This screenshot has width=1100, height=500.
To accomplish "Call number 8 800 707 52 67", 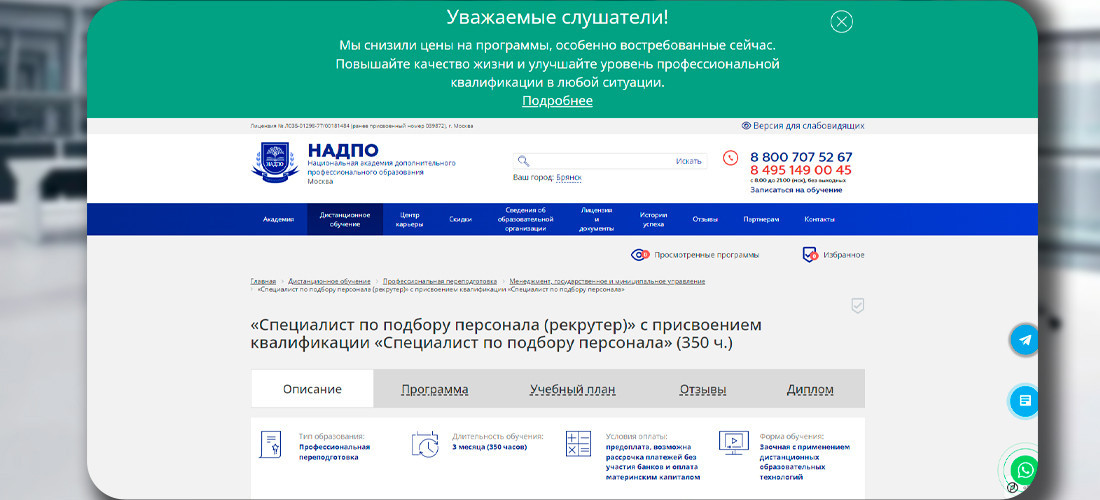I will pyautogui.click(x=801, y=157).
